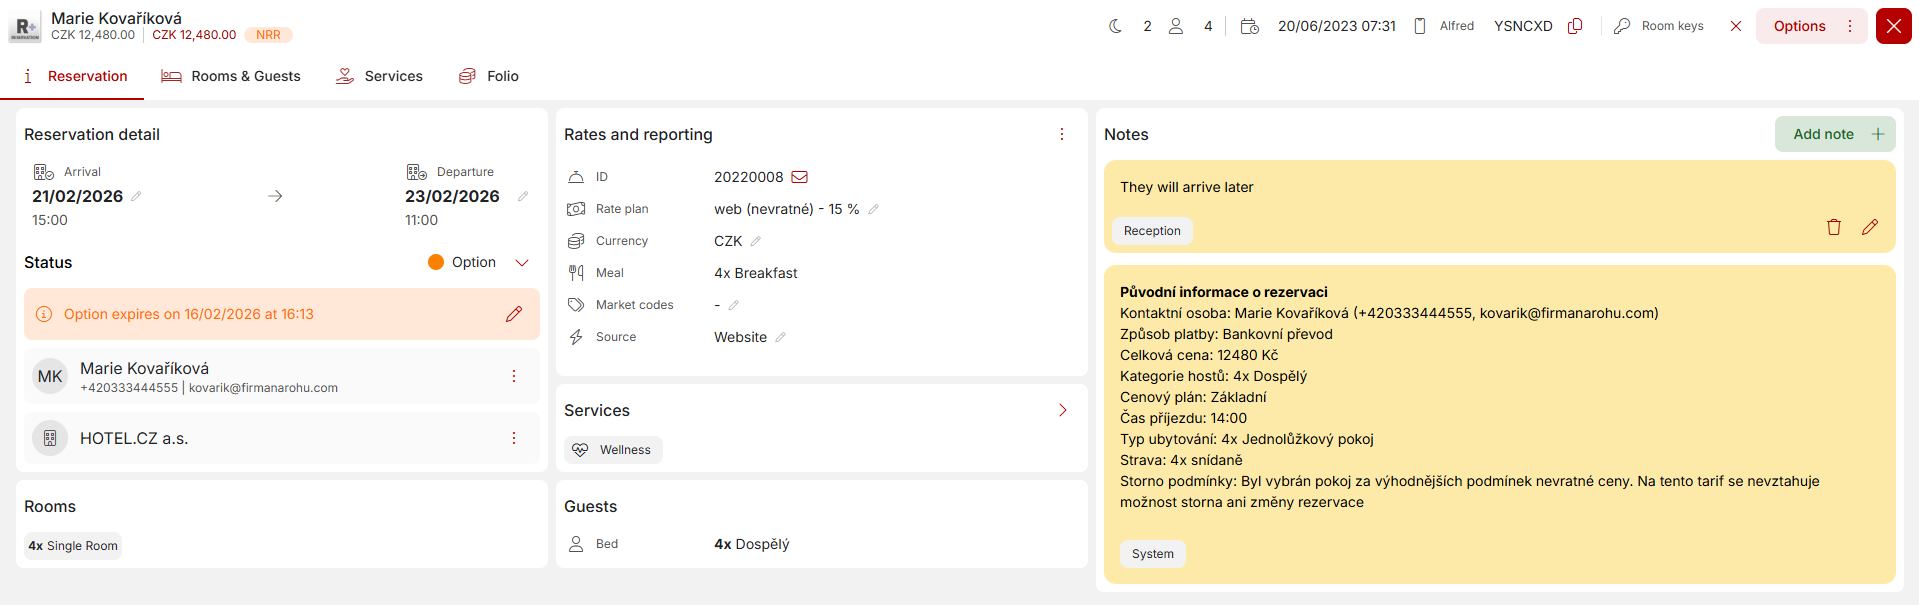1919x605 pixels.
Task: Open Marie Kovaříková contact options menu
Action: coord(514,376)
